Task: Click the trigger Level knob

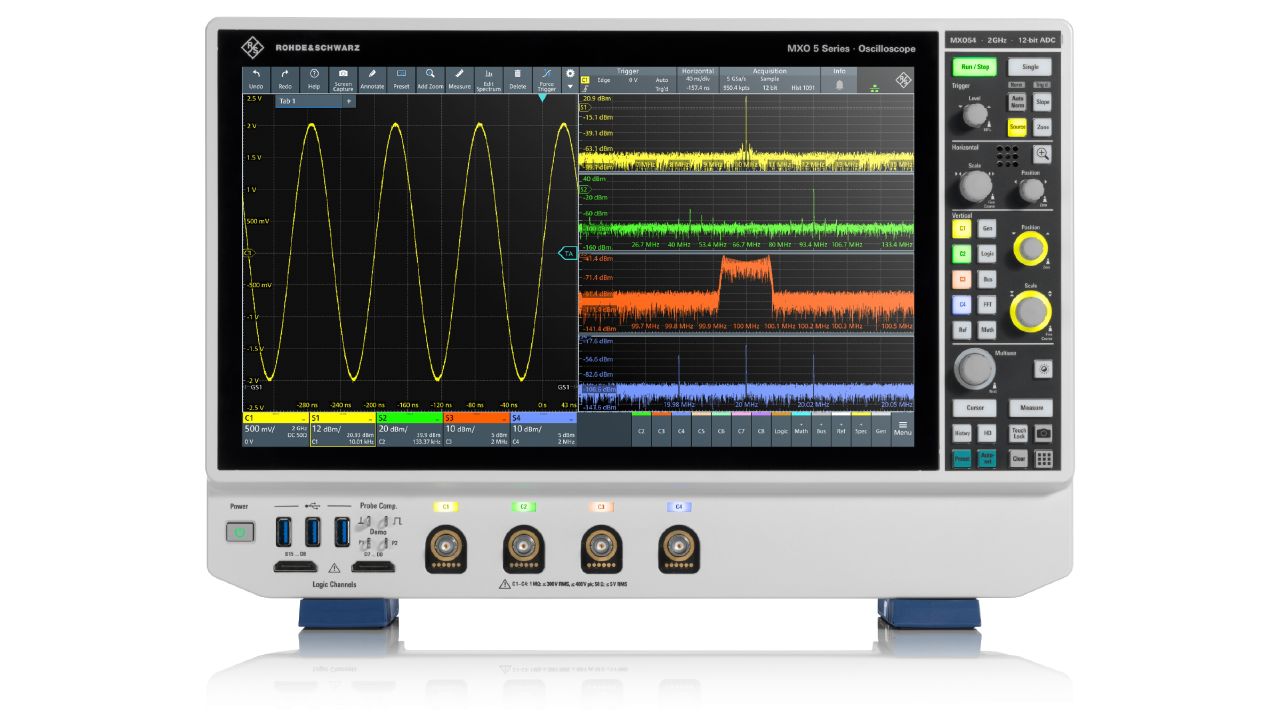Action: pos(972,116)
